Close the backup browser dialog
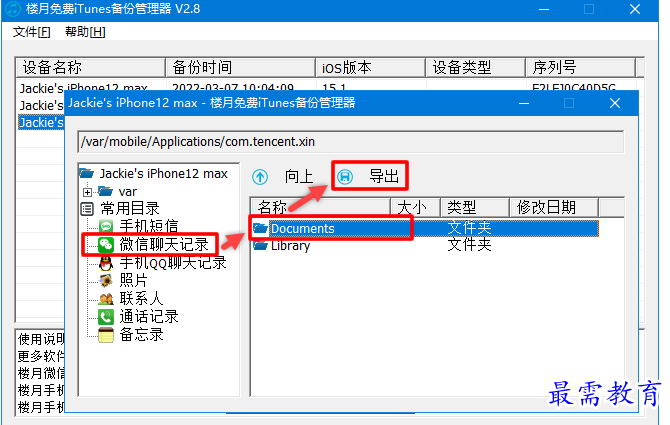The width and height of the screenshot is (670, 425). [x=615, y=103]
